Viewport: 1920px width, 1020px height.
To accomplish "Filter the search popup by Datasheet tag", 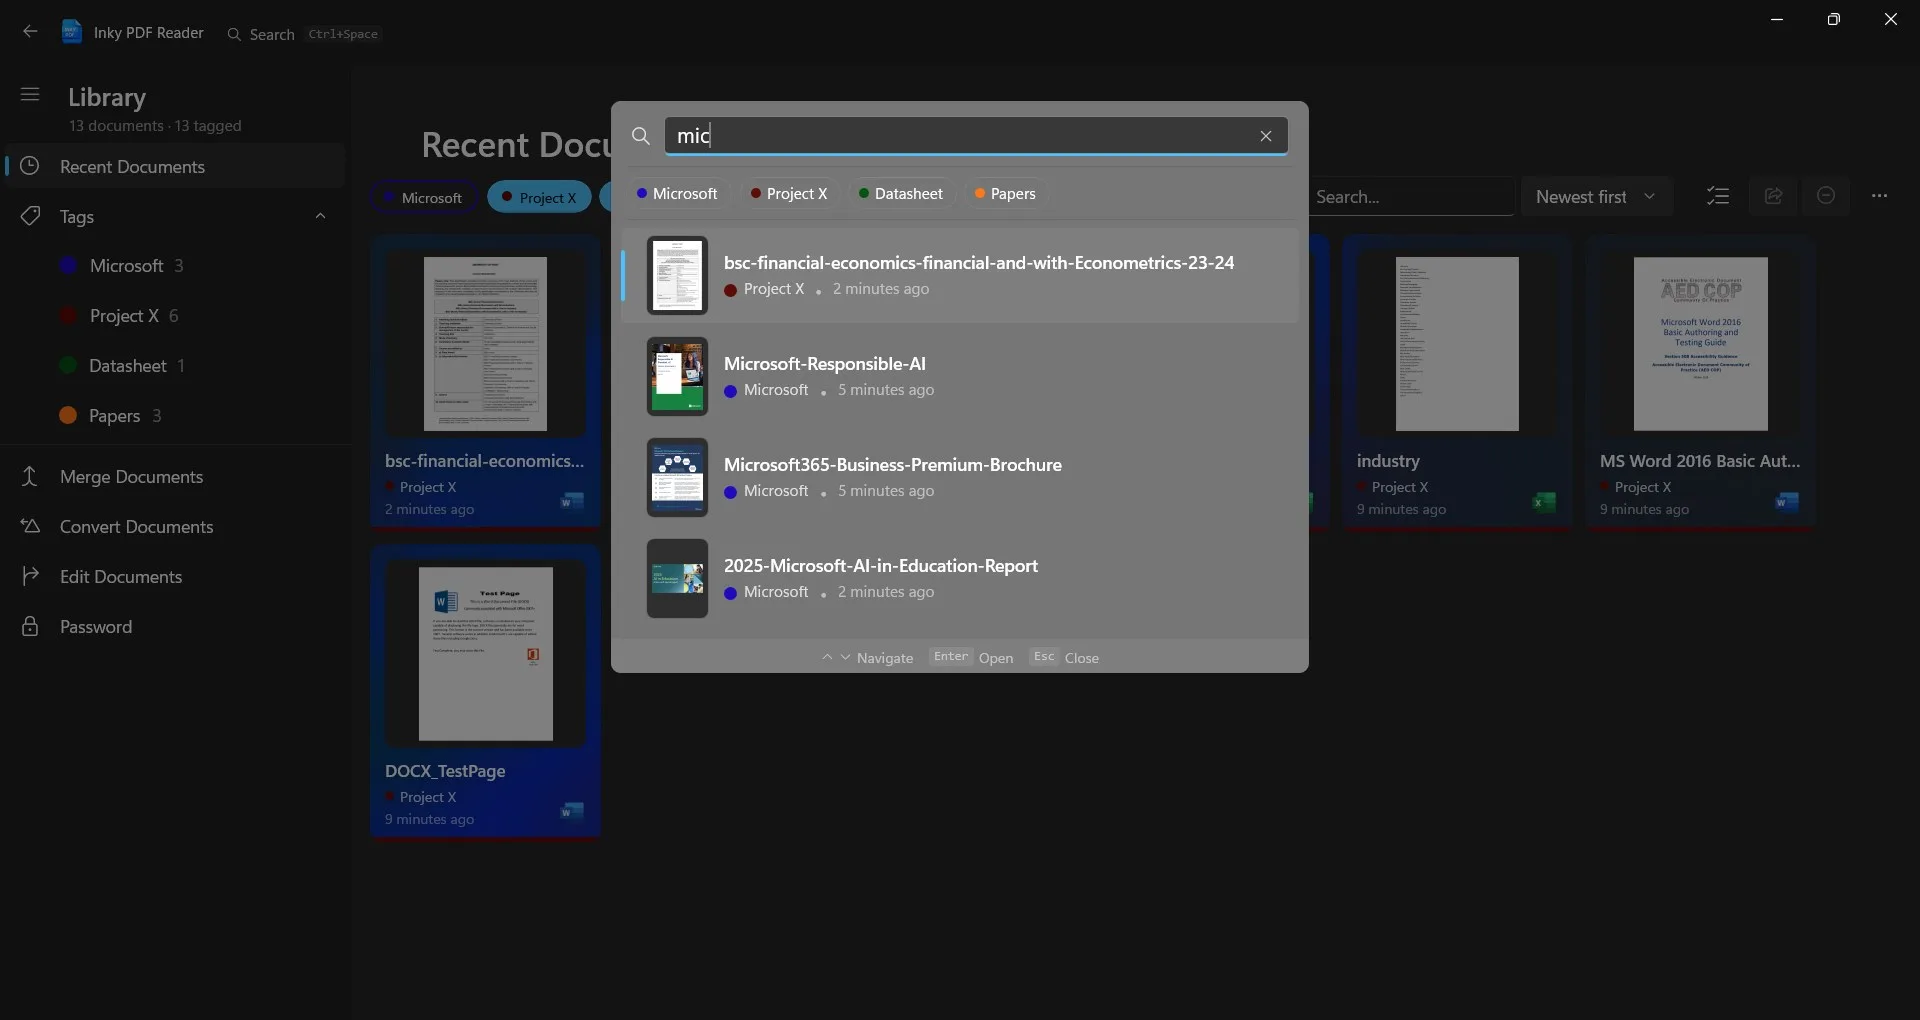I will [901, 194].
